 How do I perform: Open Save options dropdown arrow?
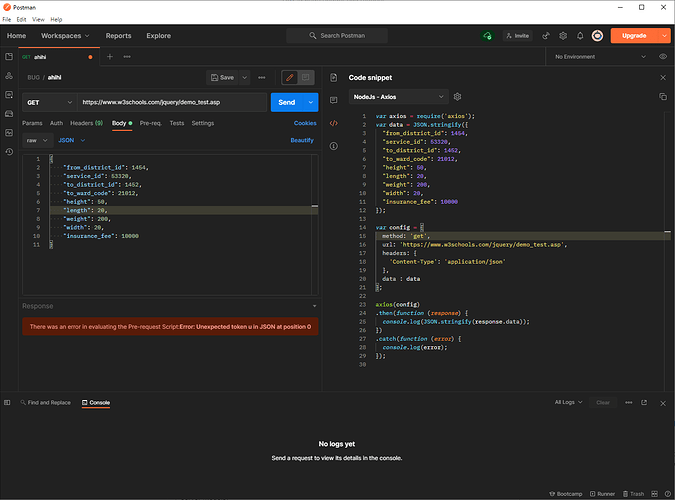[x=245, y=78]
